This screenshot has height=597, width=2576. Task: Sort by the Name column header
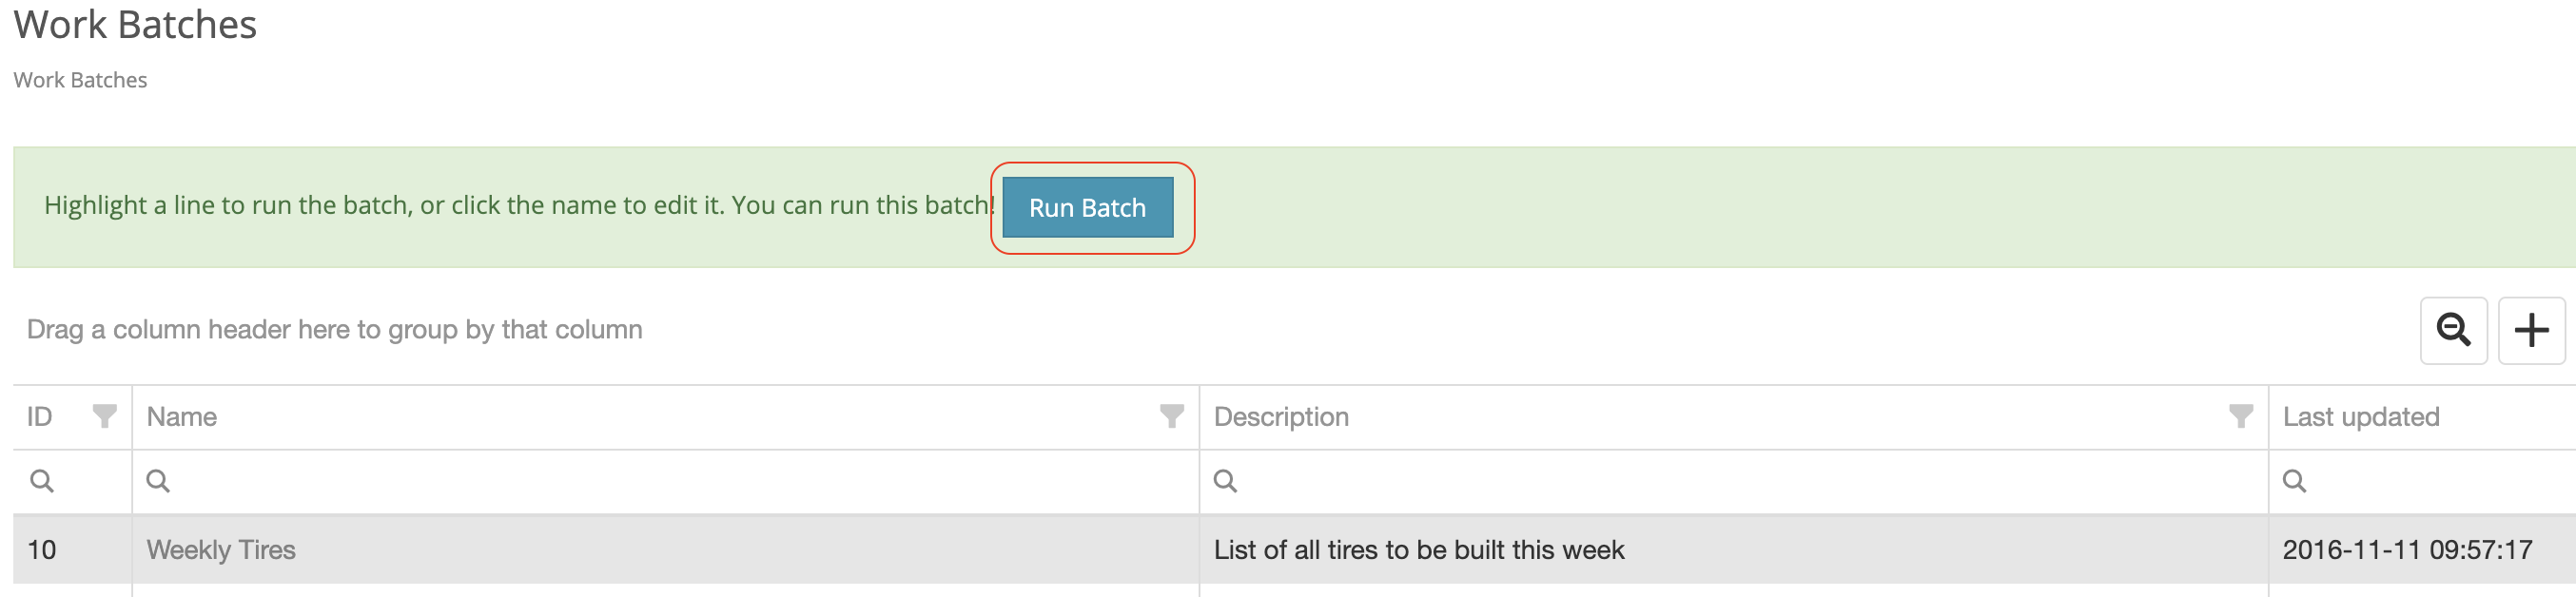[x=181, y=417]
